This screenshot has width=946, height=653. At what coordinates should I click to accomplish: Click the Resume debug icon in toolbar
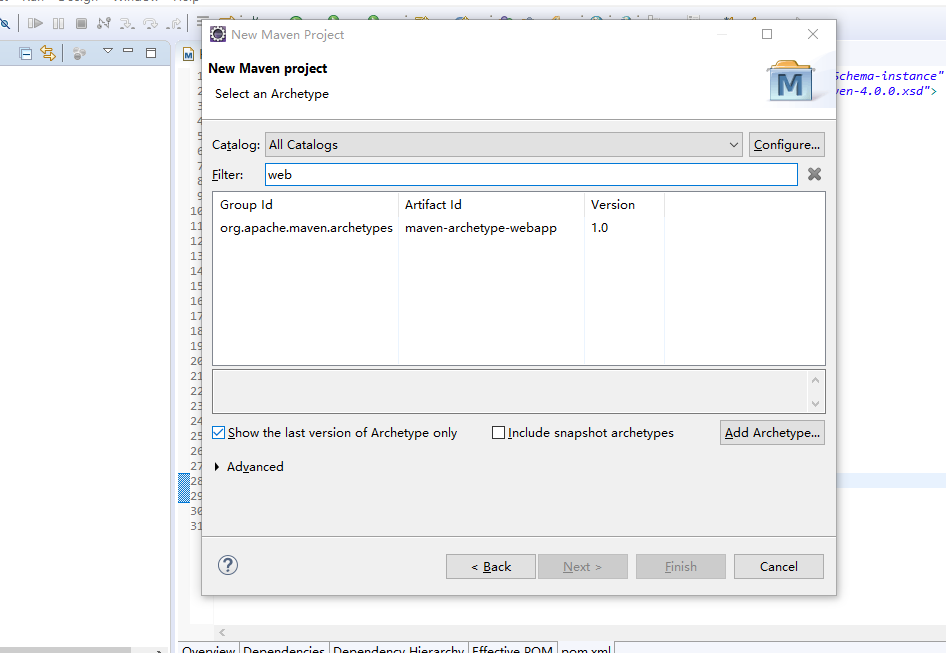tap(35, 24)
